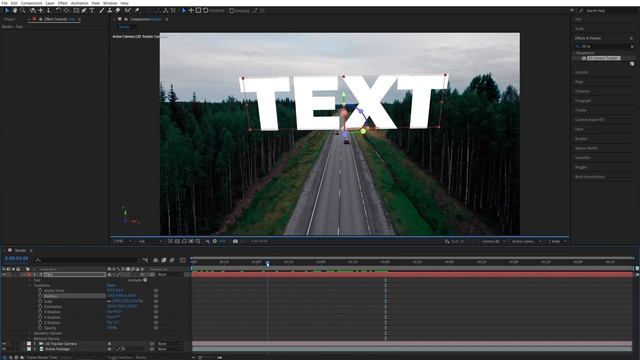The width and height of the screenshot is (640, 360).
Task: Toggle stopwatch for X Rotation property
Action: [40, 312]
